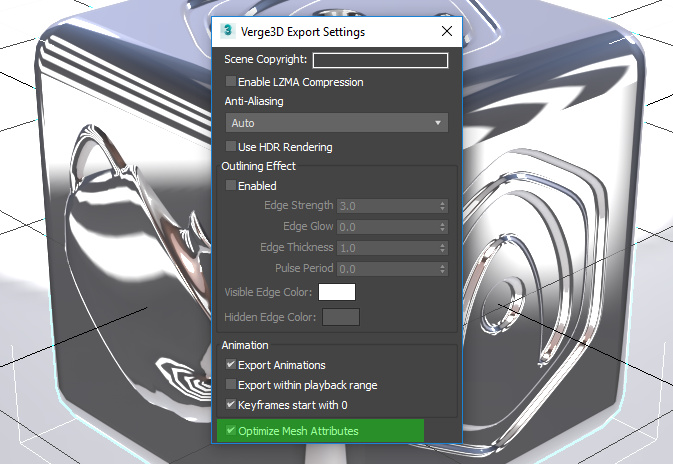Enable the Outlining Effect checkbox
Image resolution: width=673 pixels, height=464 pixels.
click(x=231, y=185)
